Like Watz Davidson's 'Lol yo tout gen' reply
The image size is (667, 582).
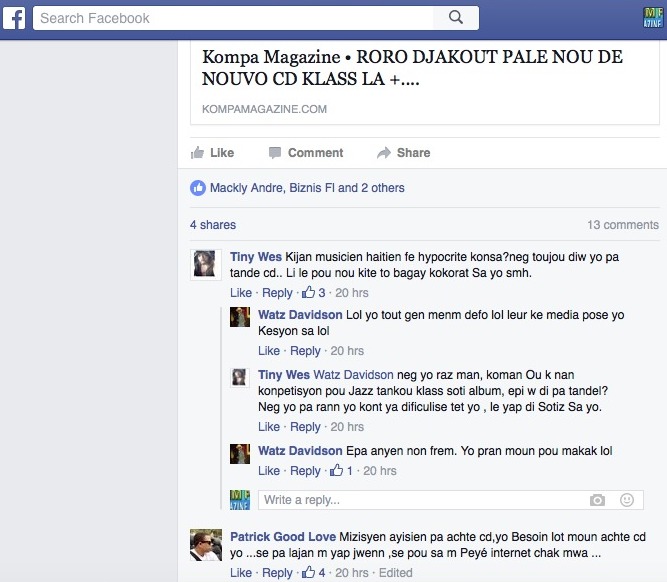click(x=269, y=351)
